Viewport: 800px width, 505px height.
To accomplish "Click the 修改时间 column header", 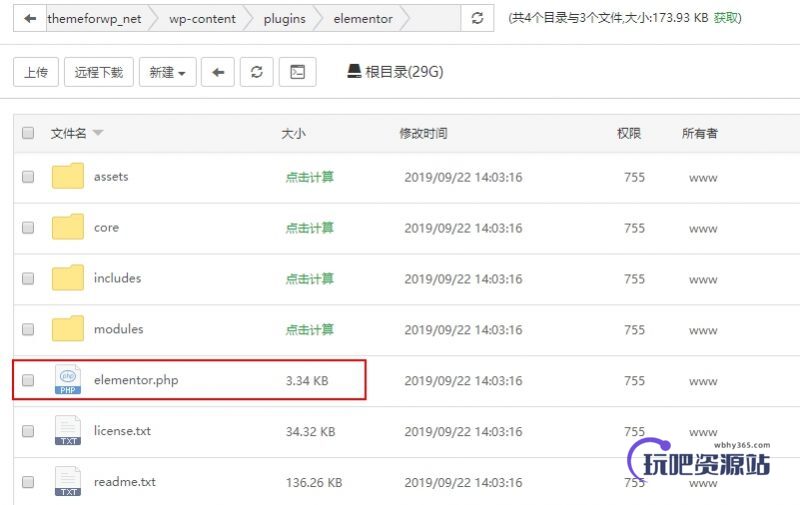I will click(x=423, y=133).
